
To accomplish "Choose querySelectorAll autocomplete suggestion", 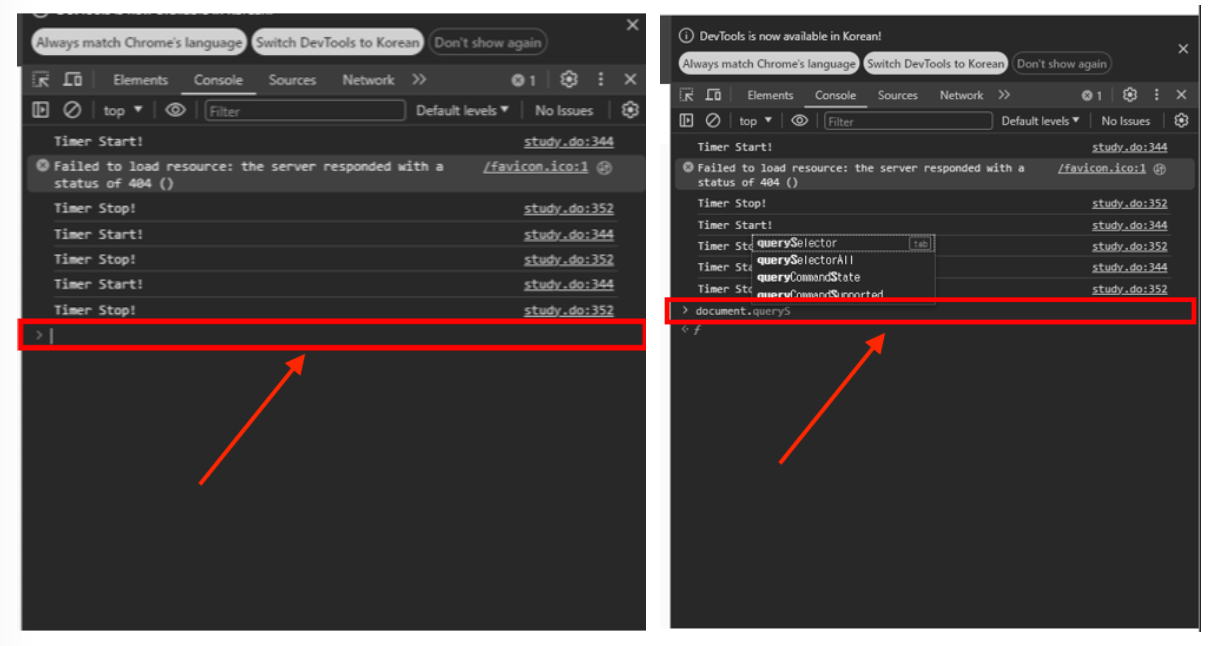I will pyautogui.click(x=843, y=260).
